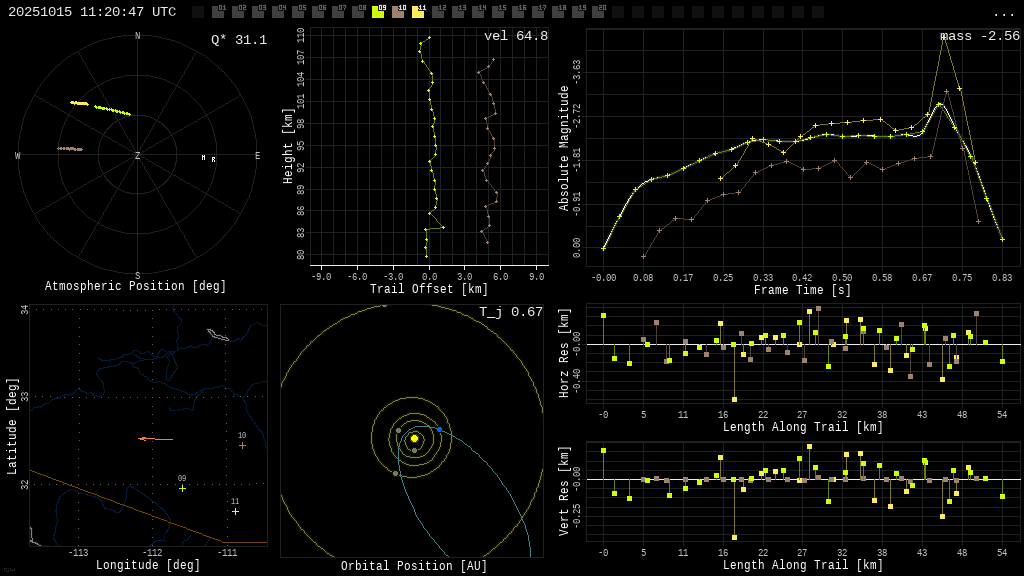Click the UTC timestamp in the header
This screenshot has height=576, width=1024.
92,12
